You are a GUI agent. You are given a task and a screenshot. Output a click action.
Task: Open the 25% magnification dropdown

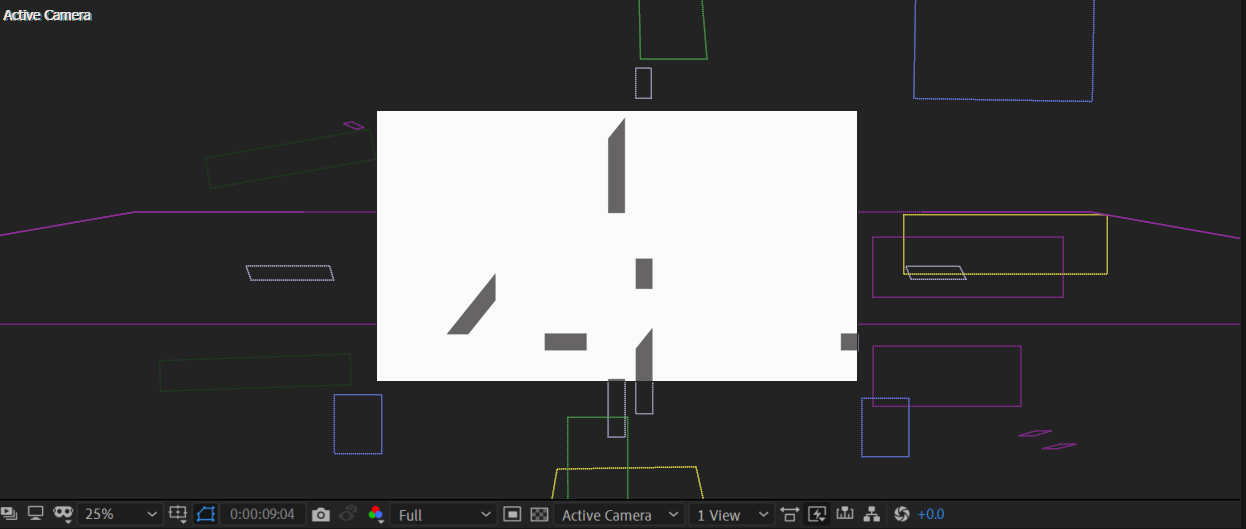[120, 514]
